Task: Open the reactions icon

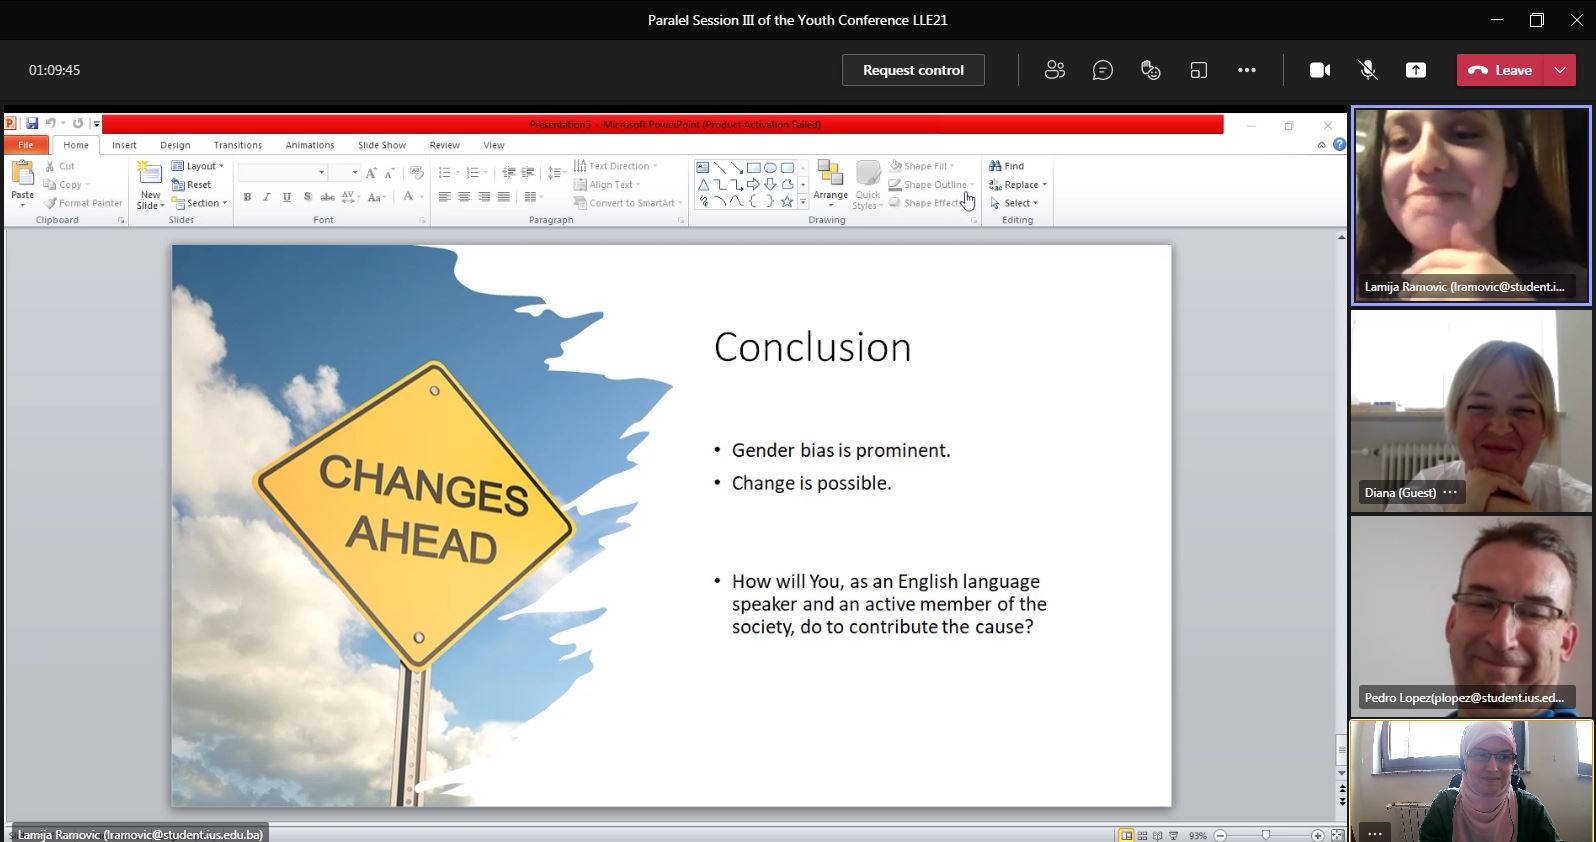Action: 1150,70
